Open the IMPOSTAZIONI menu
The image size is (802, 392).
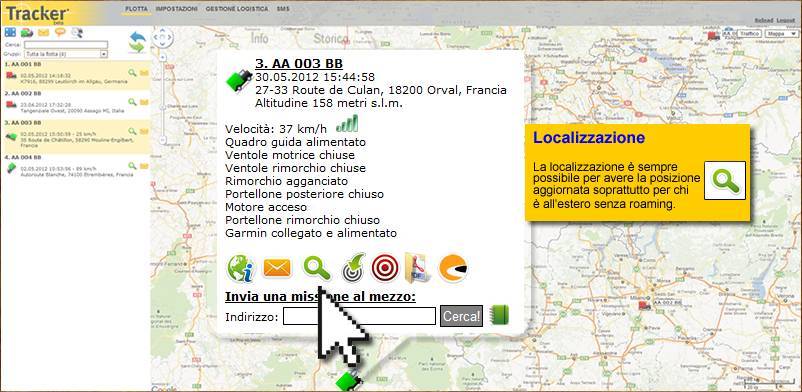176,9
